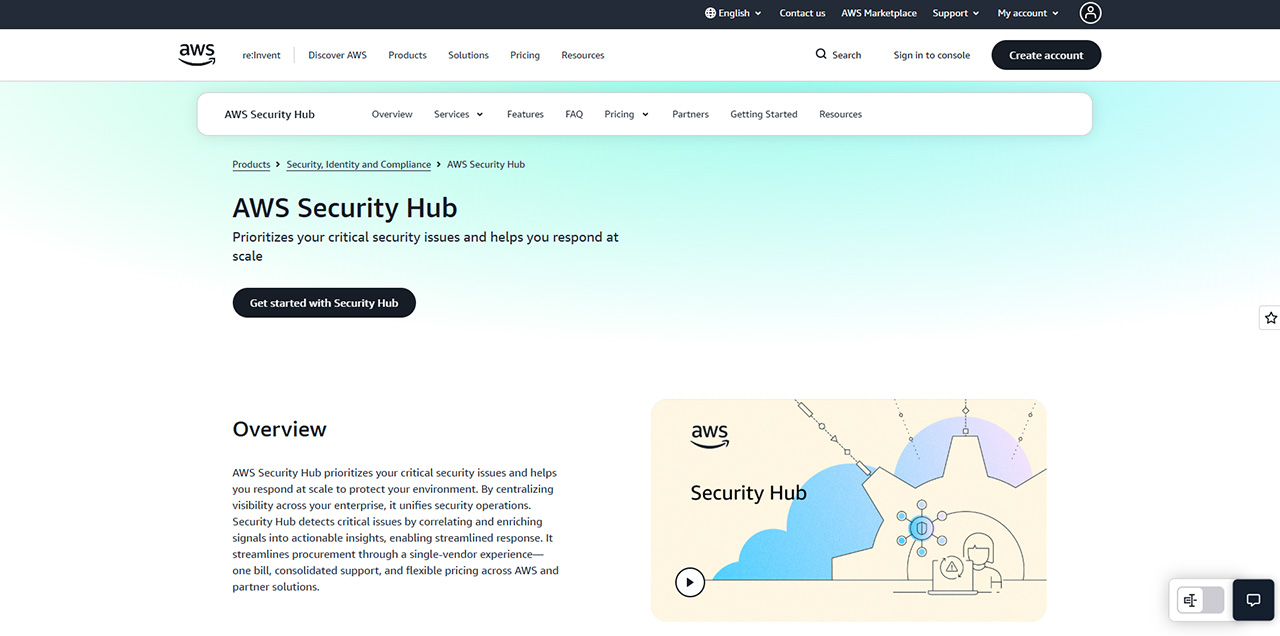Image resolution: width=1280 pixels, height=636 pixels.
Task: Click the Sign in to console link
Action: 932,55
